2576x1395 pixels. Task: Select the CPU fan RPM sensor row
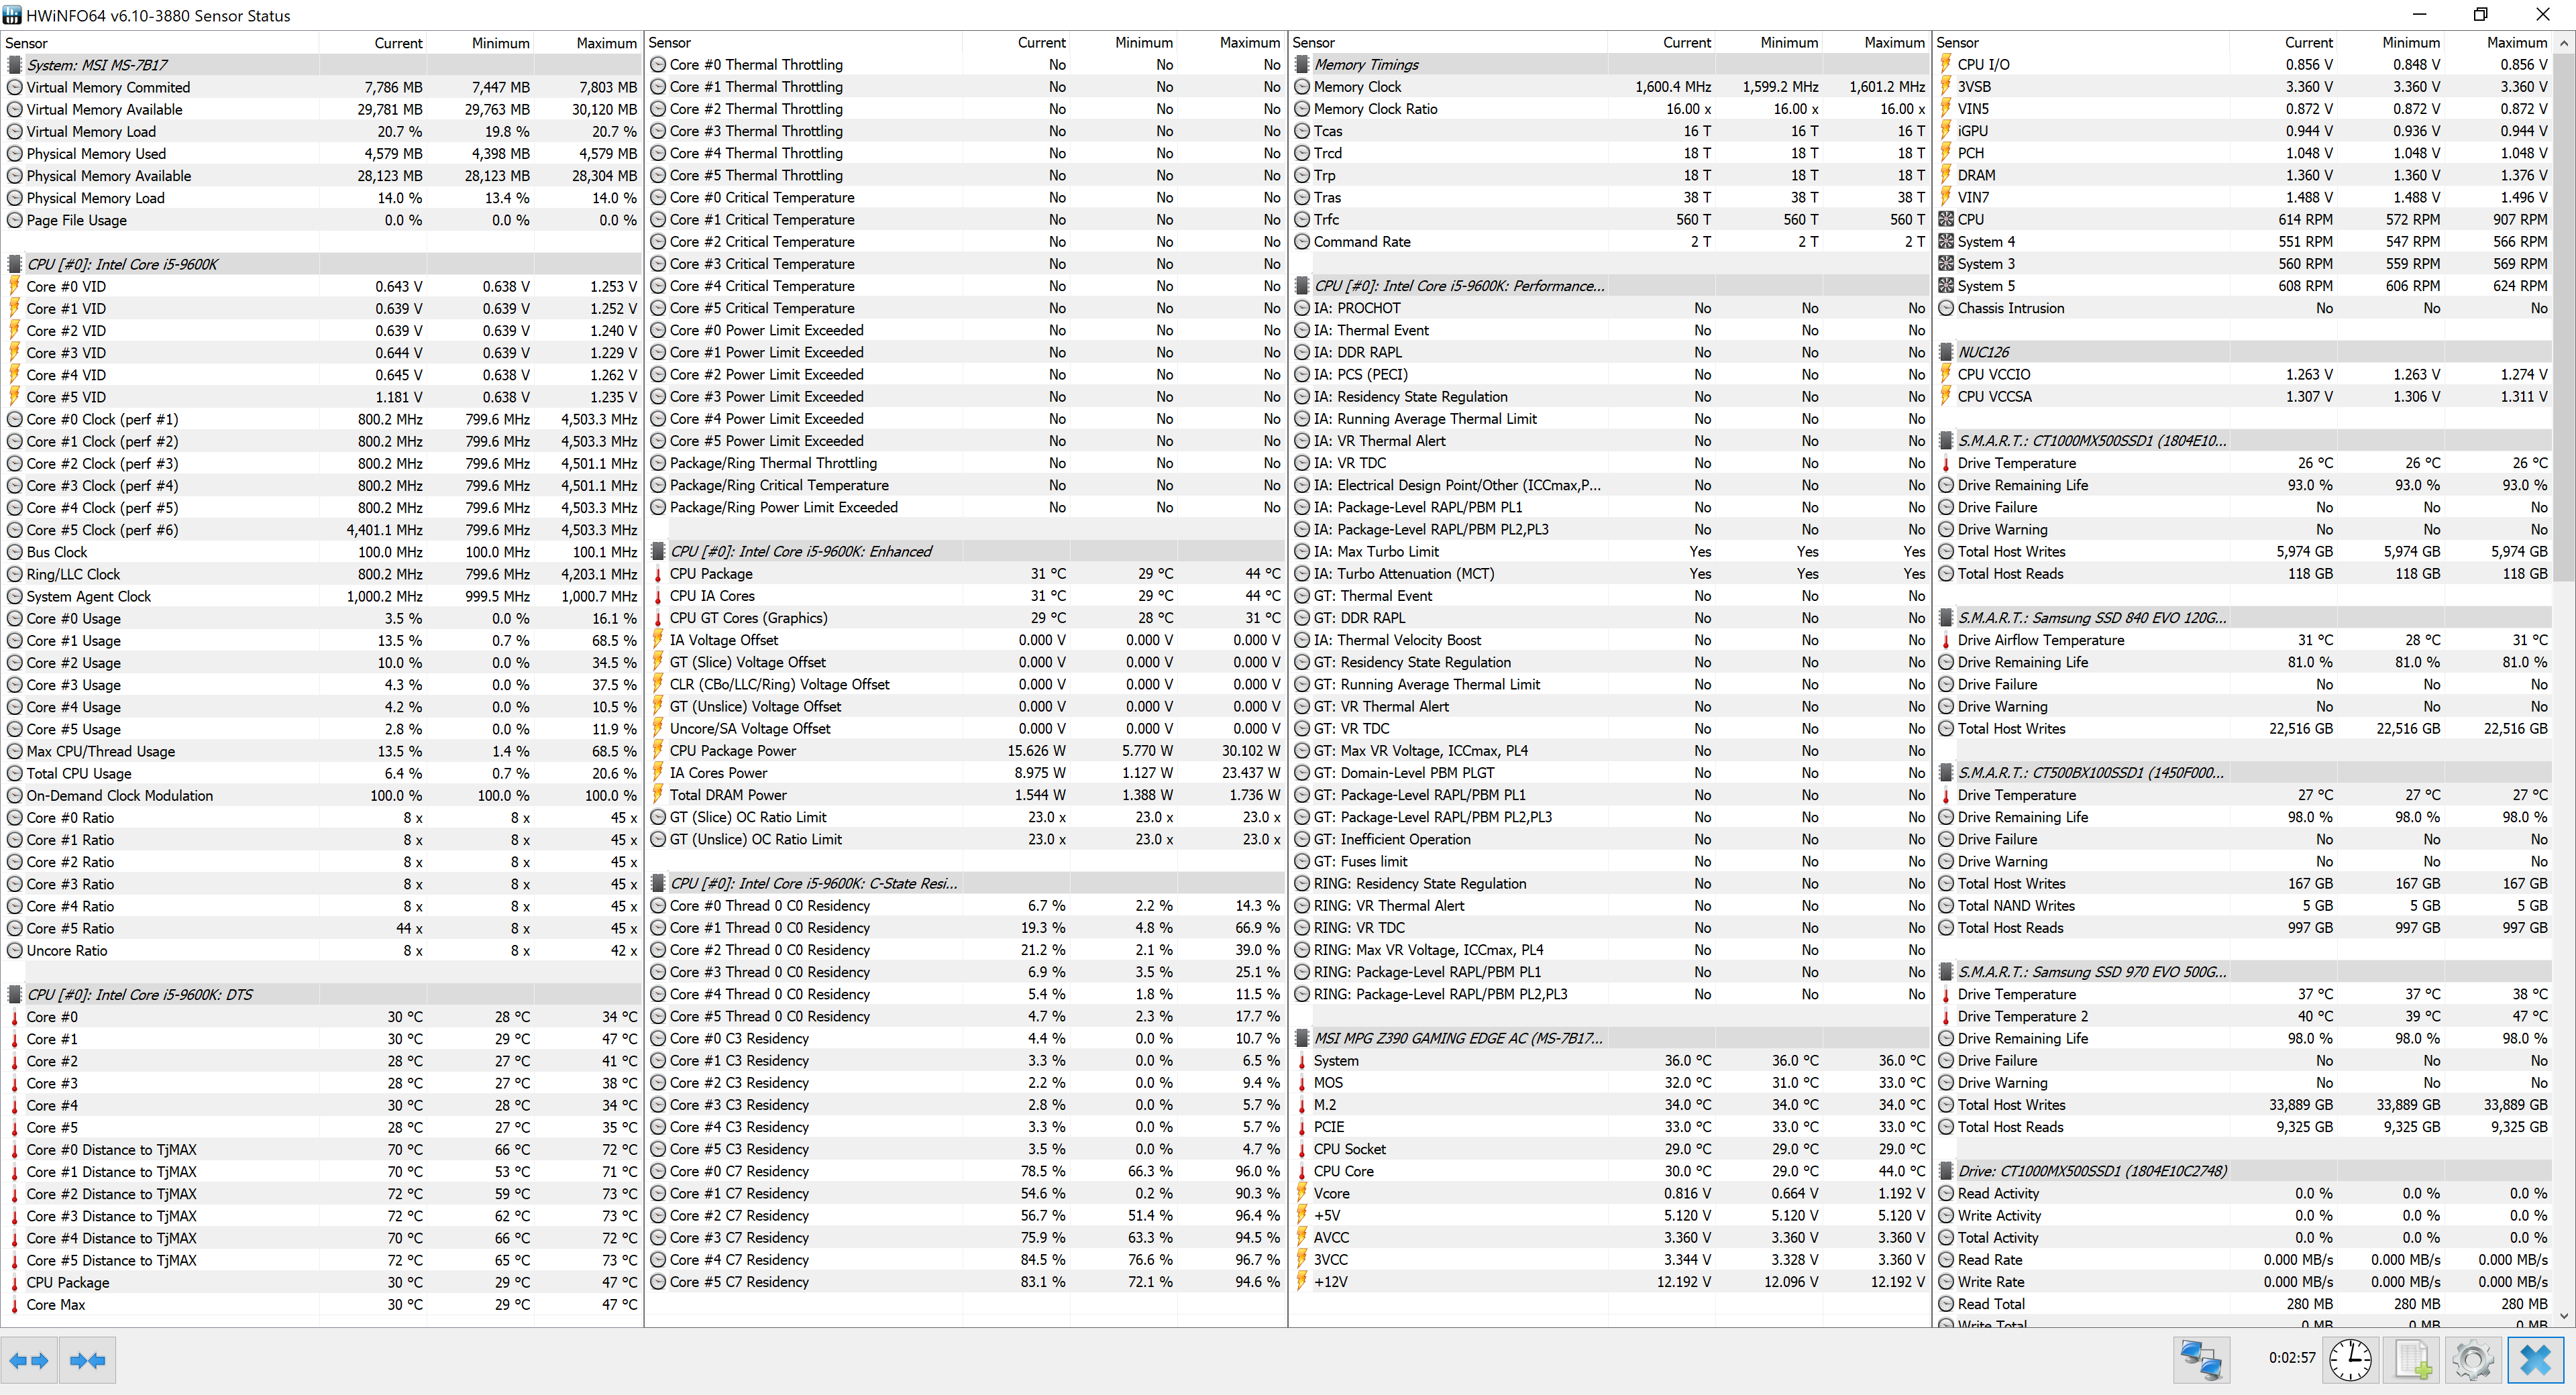pyautogui.click(x=1971, y=219)
